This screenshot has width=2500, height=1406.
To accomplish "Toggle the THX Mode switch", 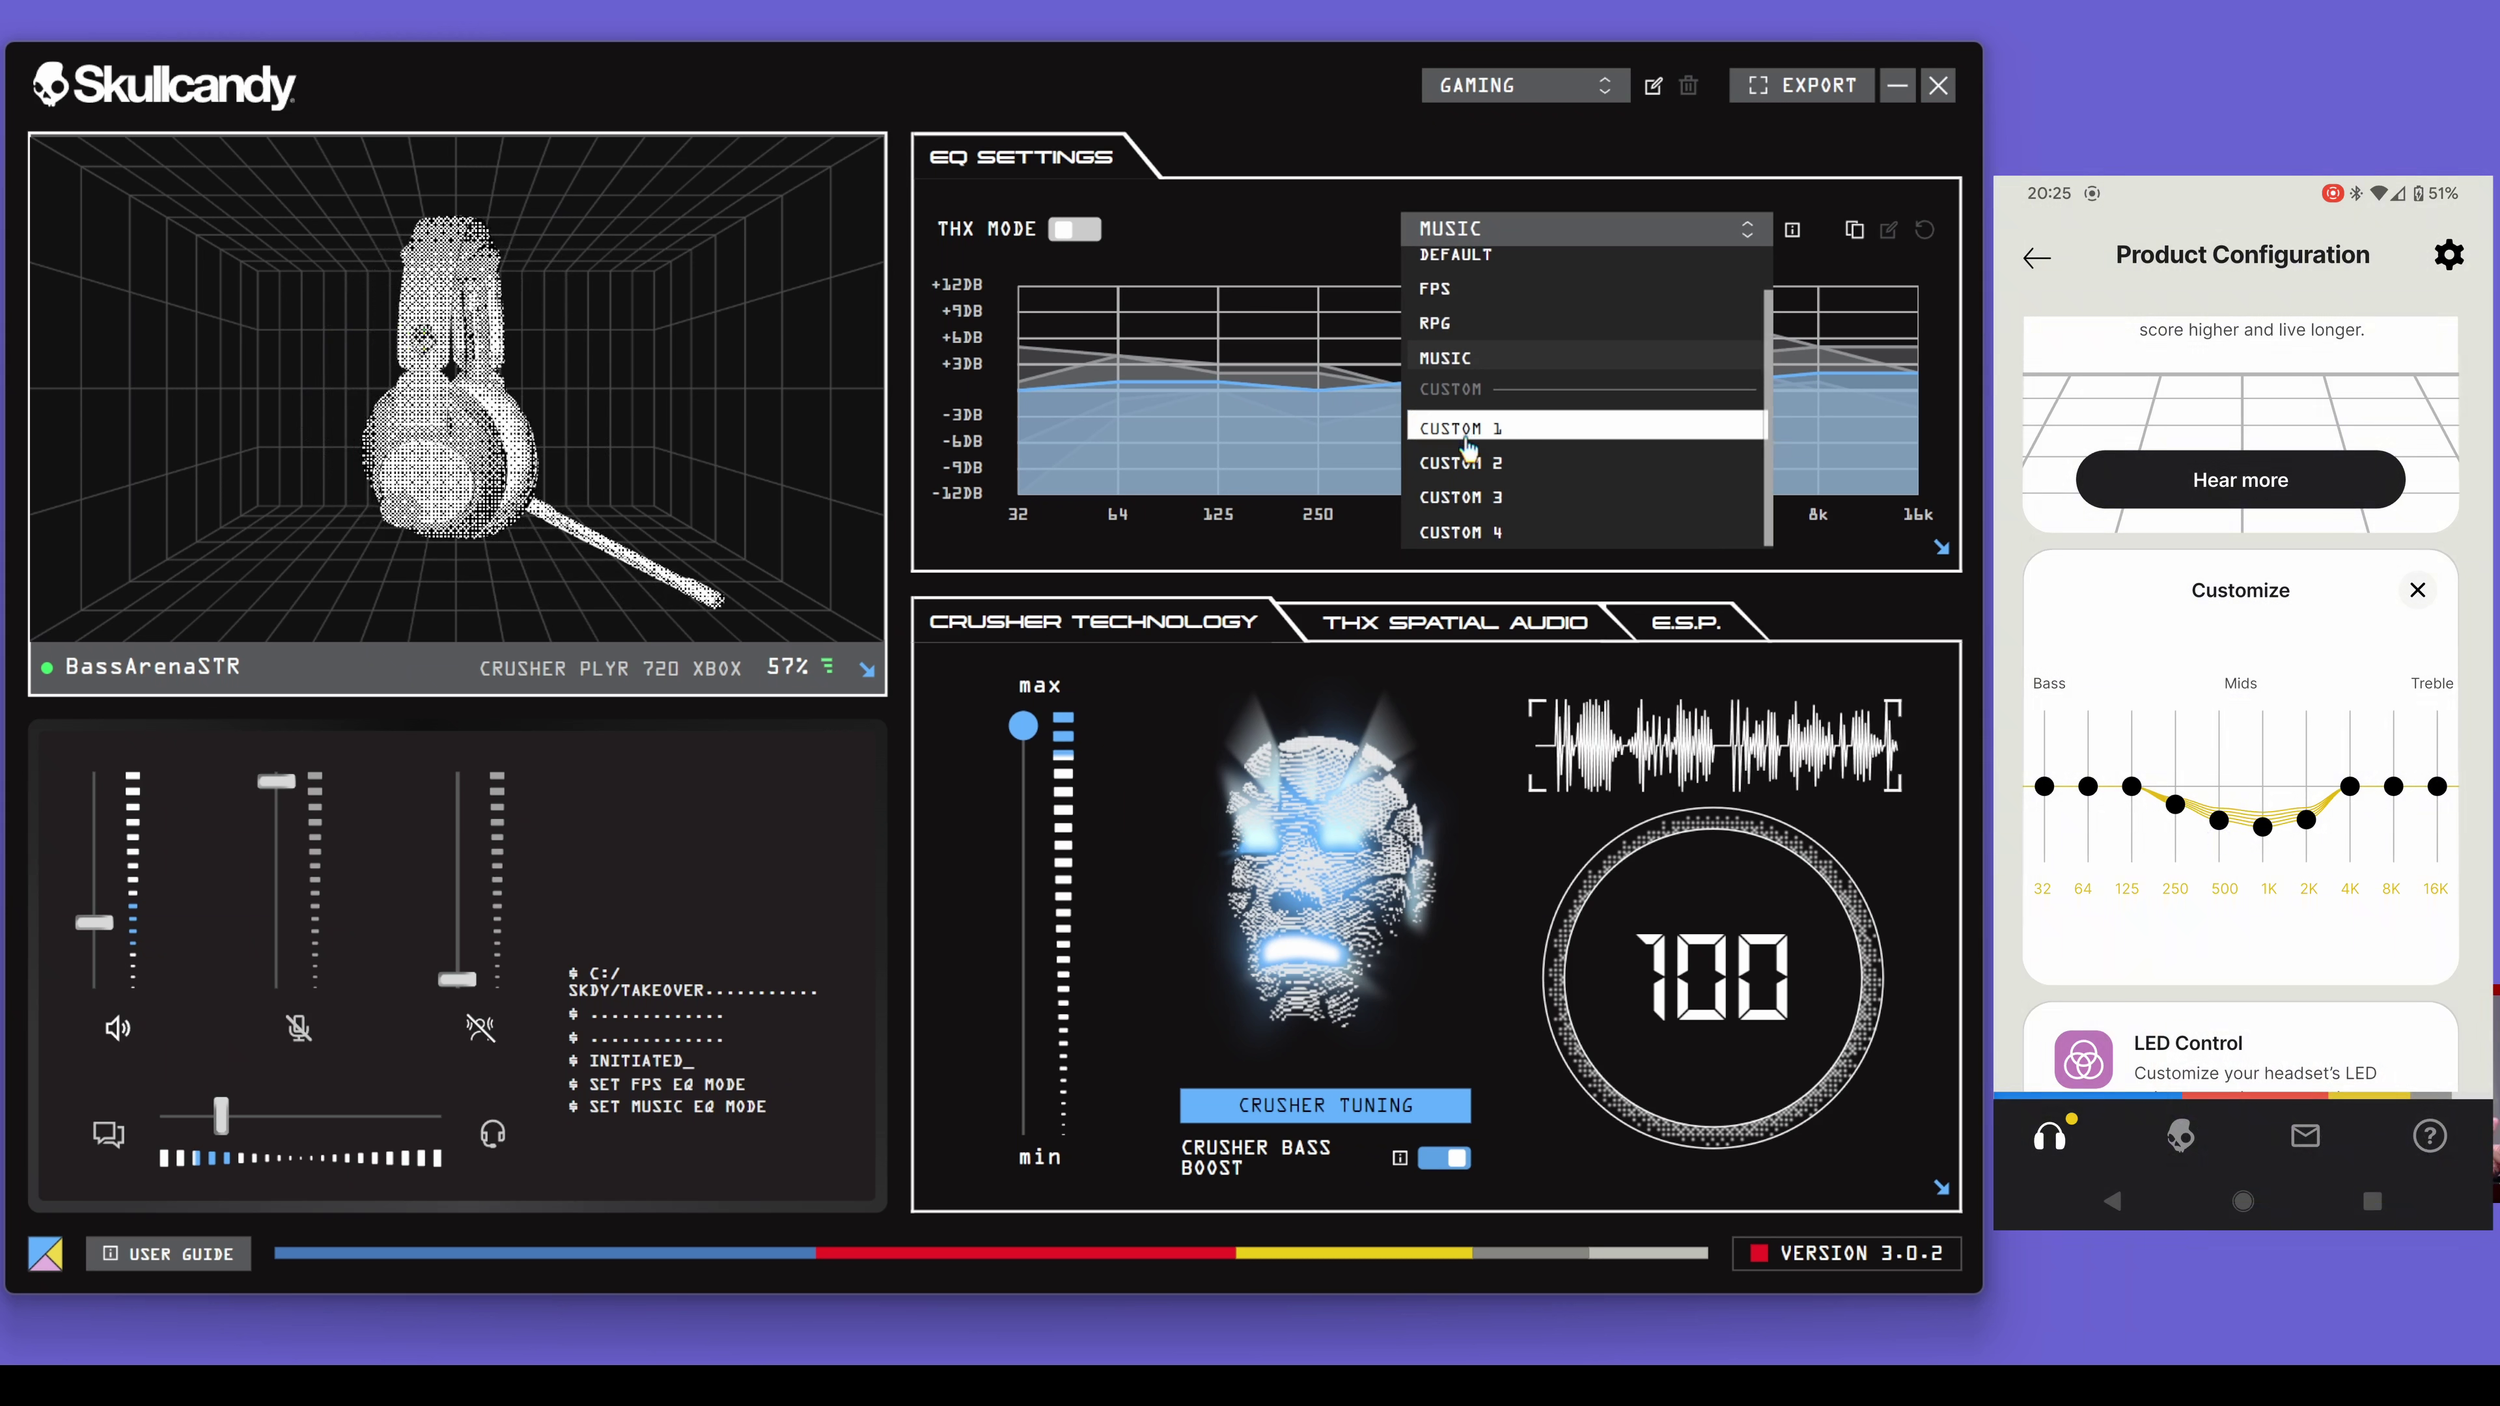I will (1074, 229).
